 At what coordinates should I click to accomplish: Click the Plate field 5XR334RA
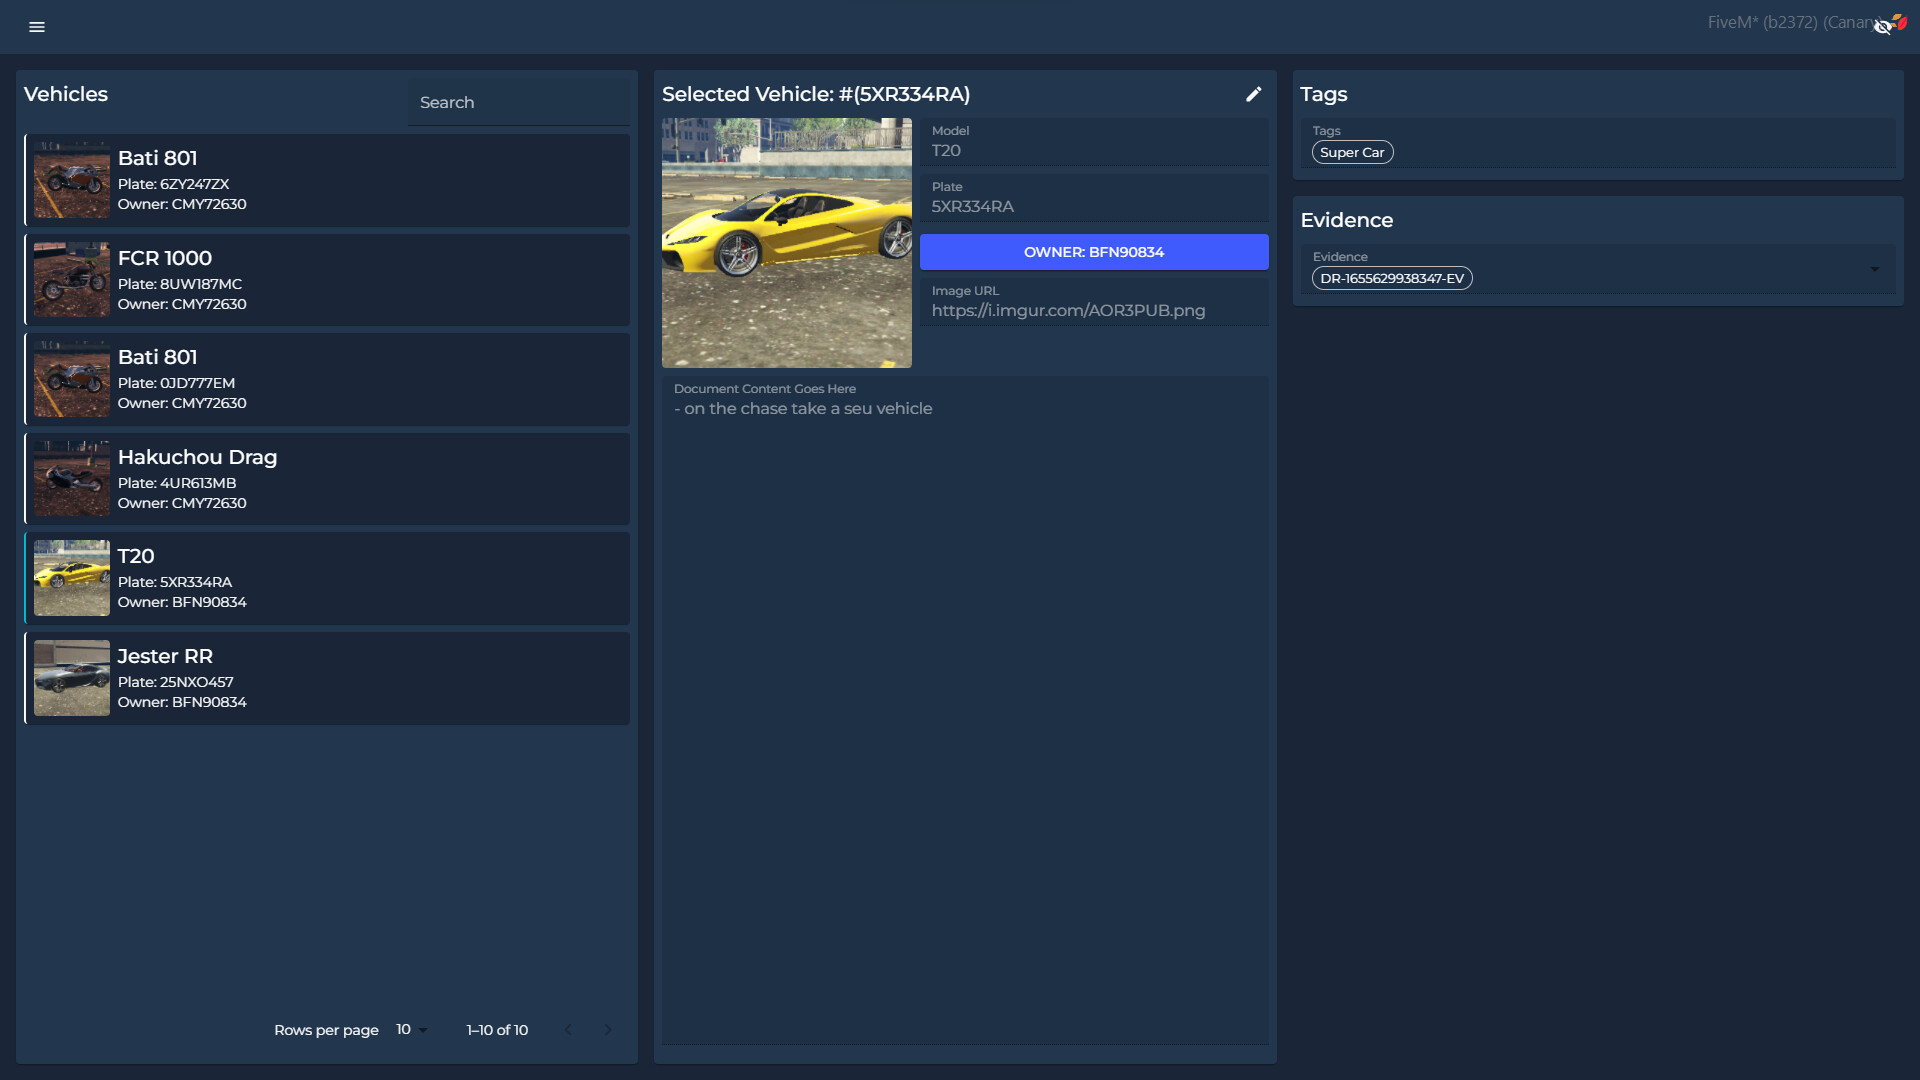coord(1094,198)
